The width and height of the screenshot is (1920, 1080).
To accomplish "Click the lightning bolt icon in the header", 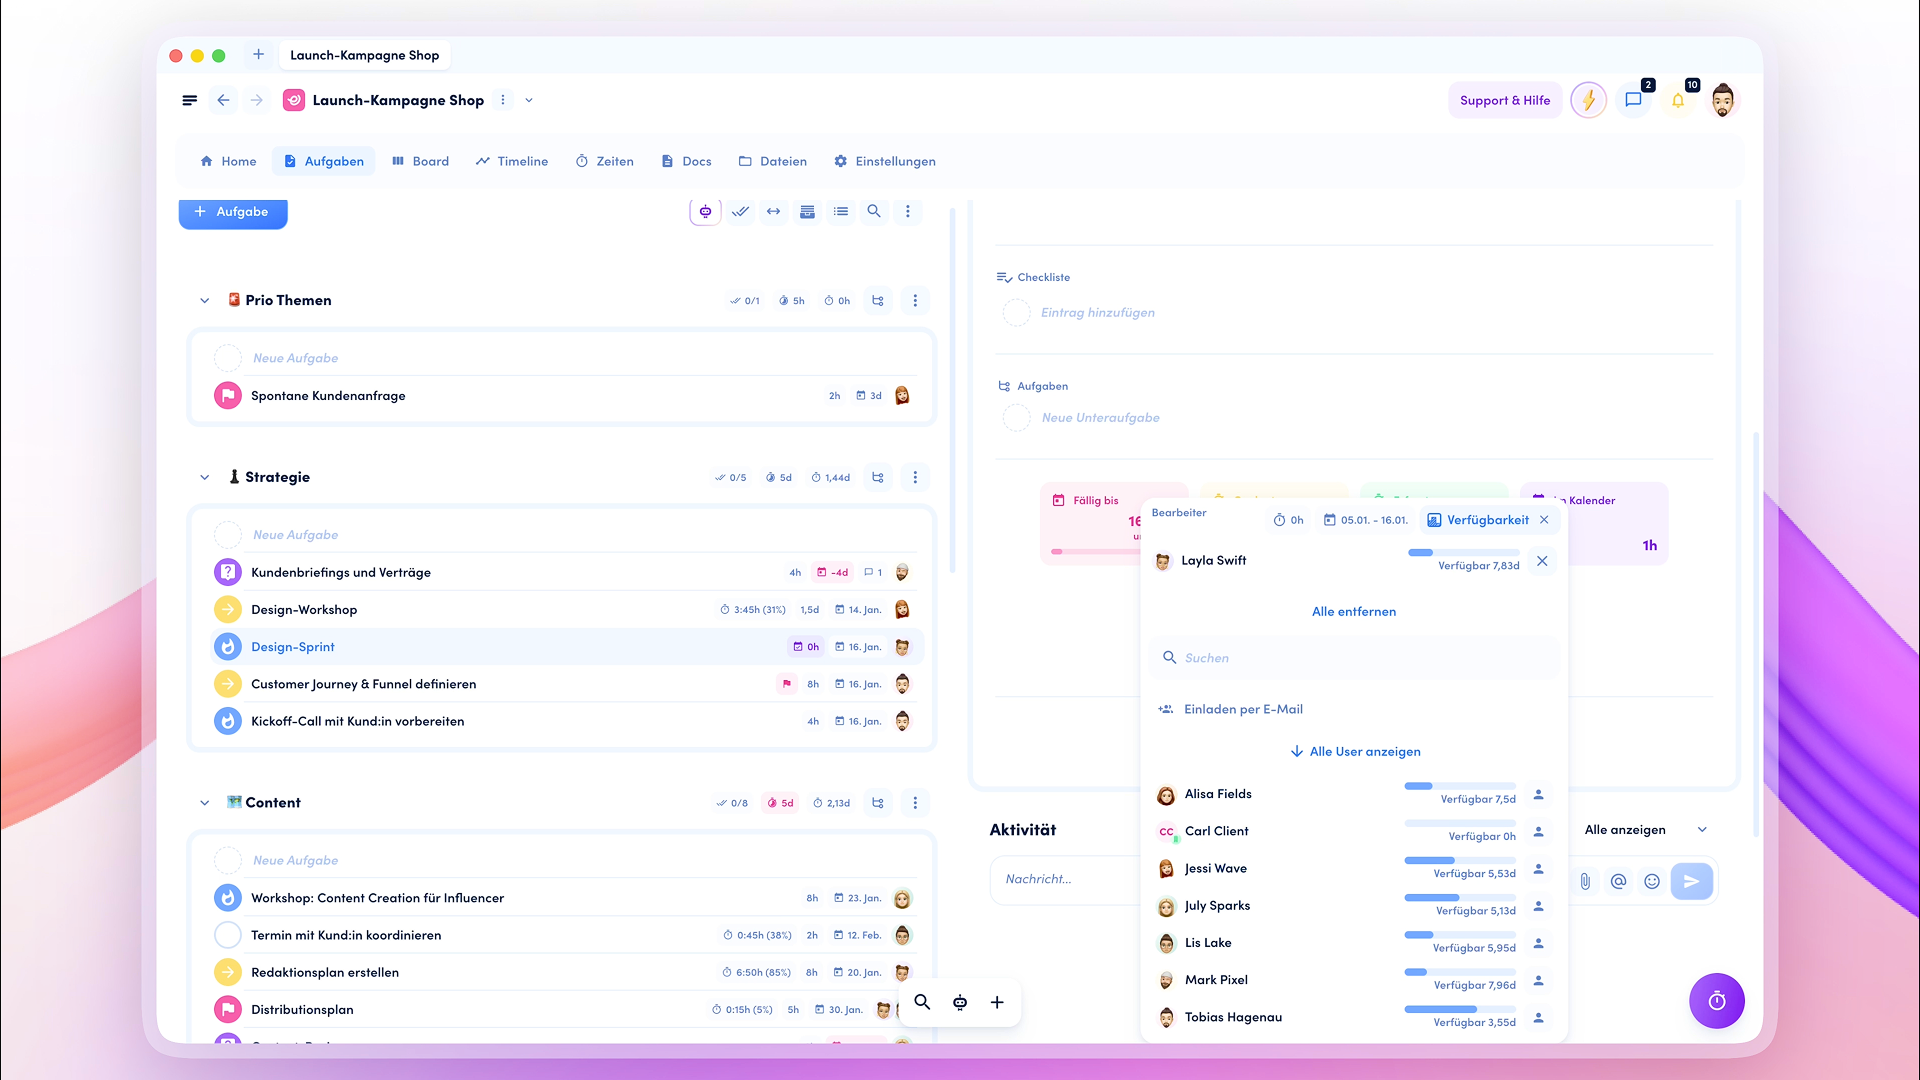I will 1588,100.
